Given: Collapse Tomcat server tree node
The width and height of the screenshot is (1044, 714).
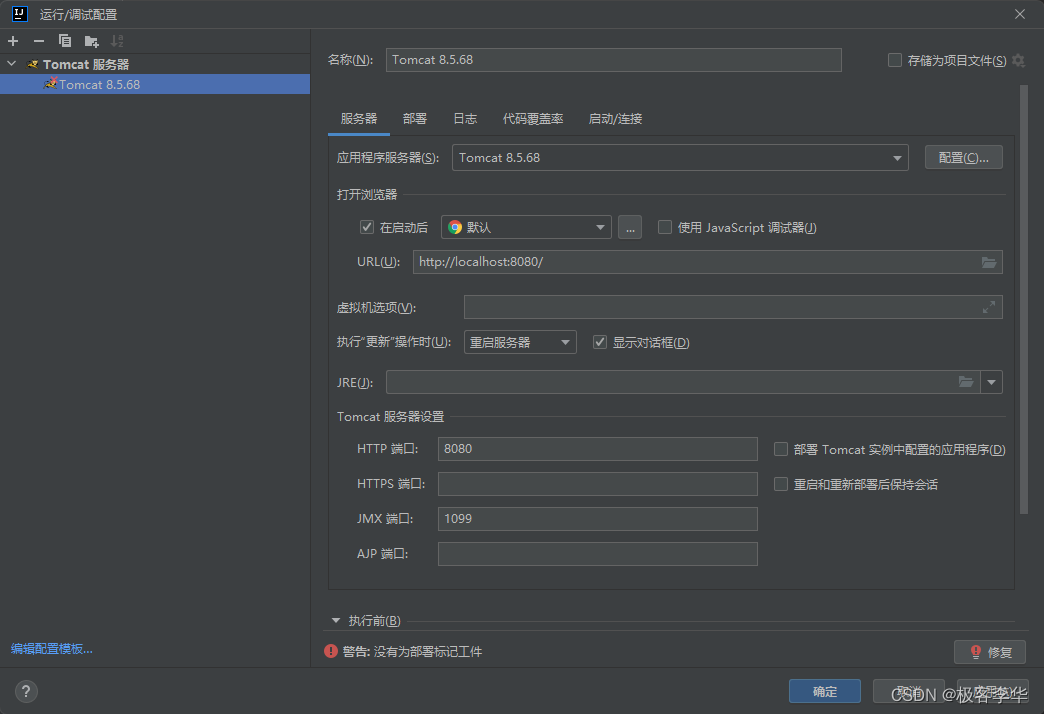Looking at the screenshot, I should 11,64.
